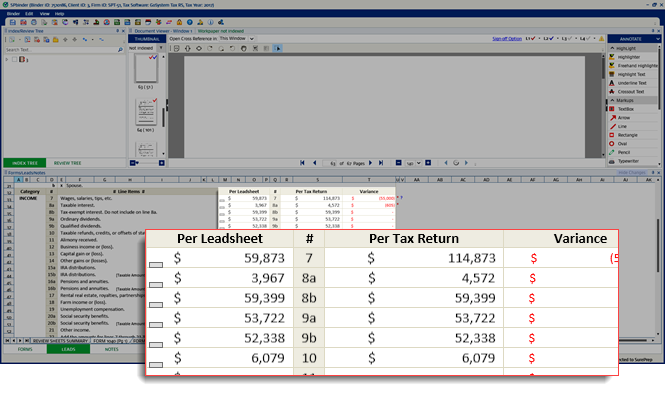Viewport: 665px width, 398px height.
Task: Click the Sign off Option link
Action: [x=507, y=39]
